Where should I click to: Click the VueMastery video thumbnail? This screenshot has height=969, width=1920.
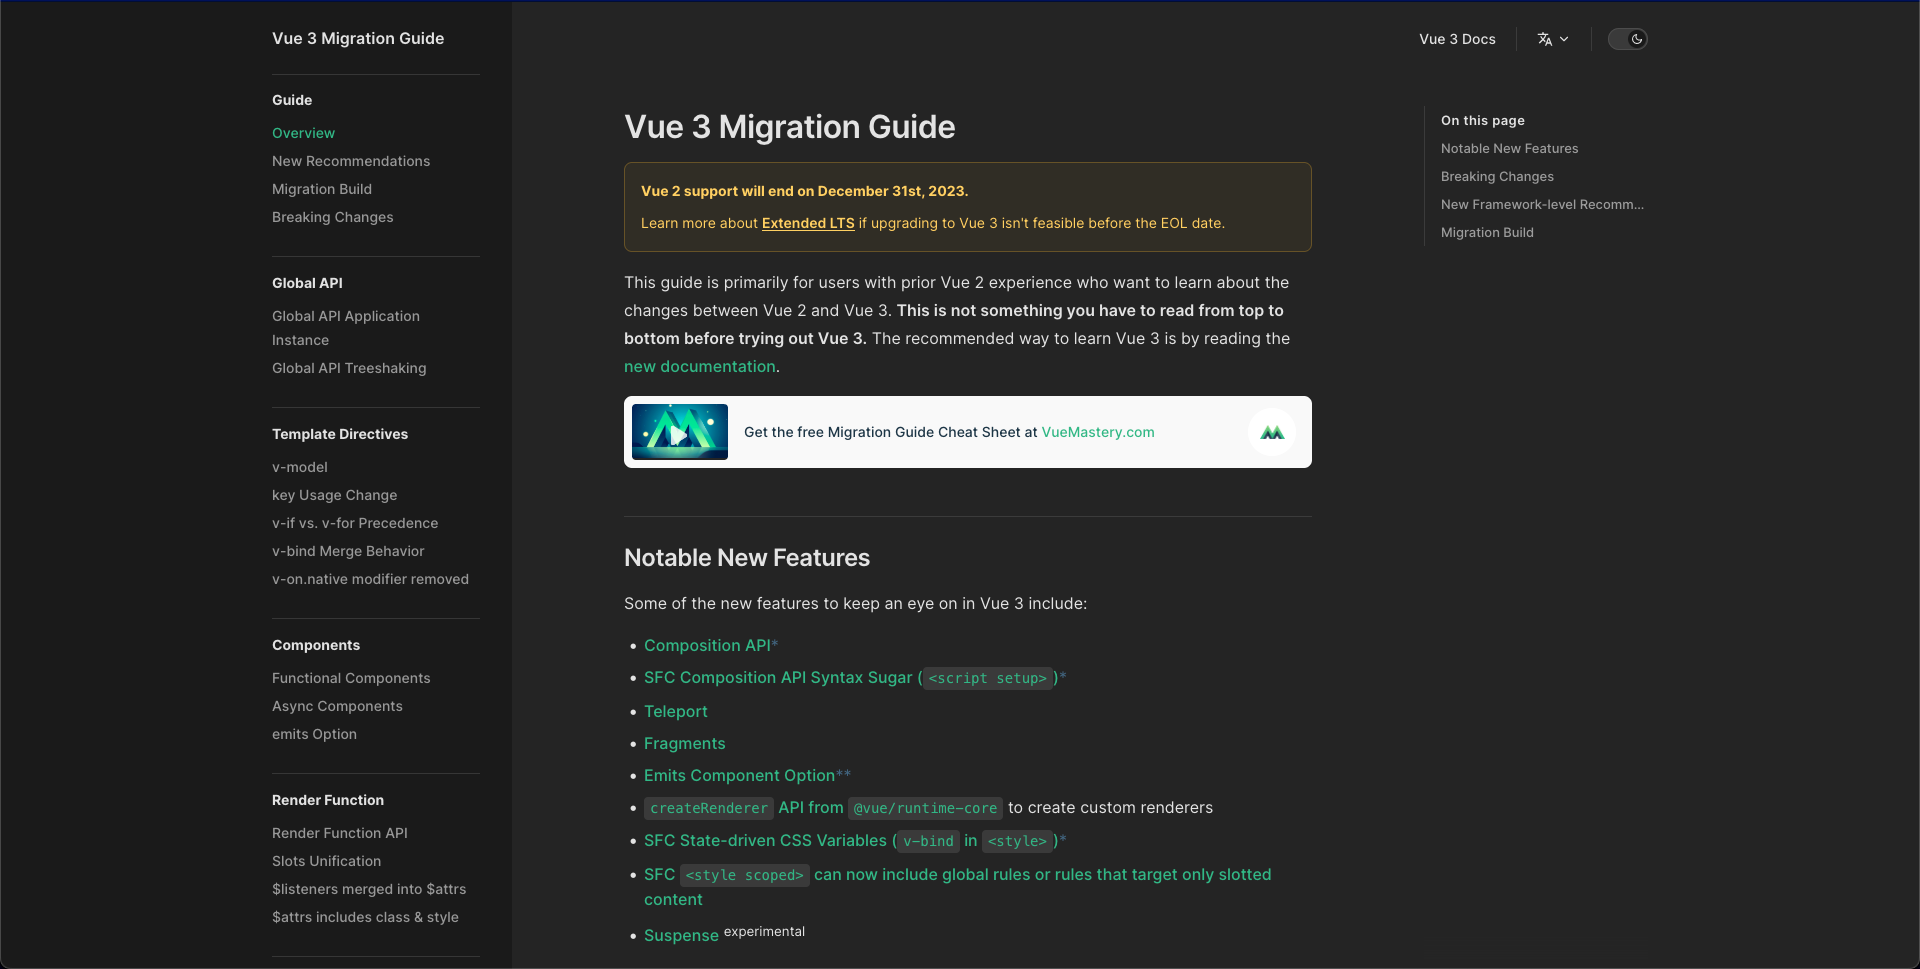click(680, 432)
